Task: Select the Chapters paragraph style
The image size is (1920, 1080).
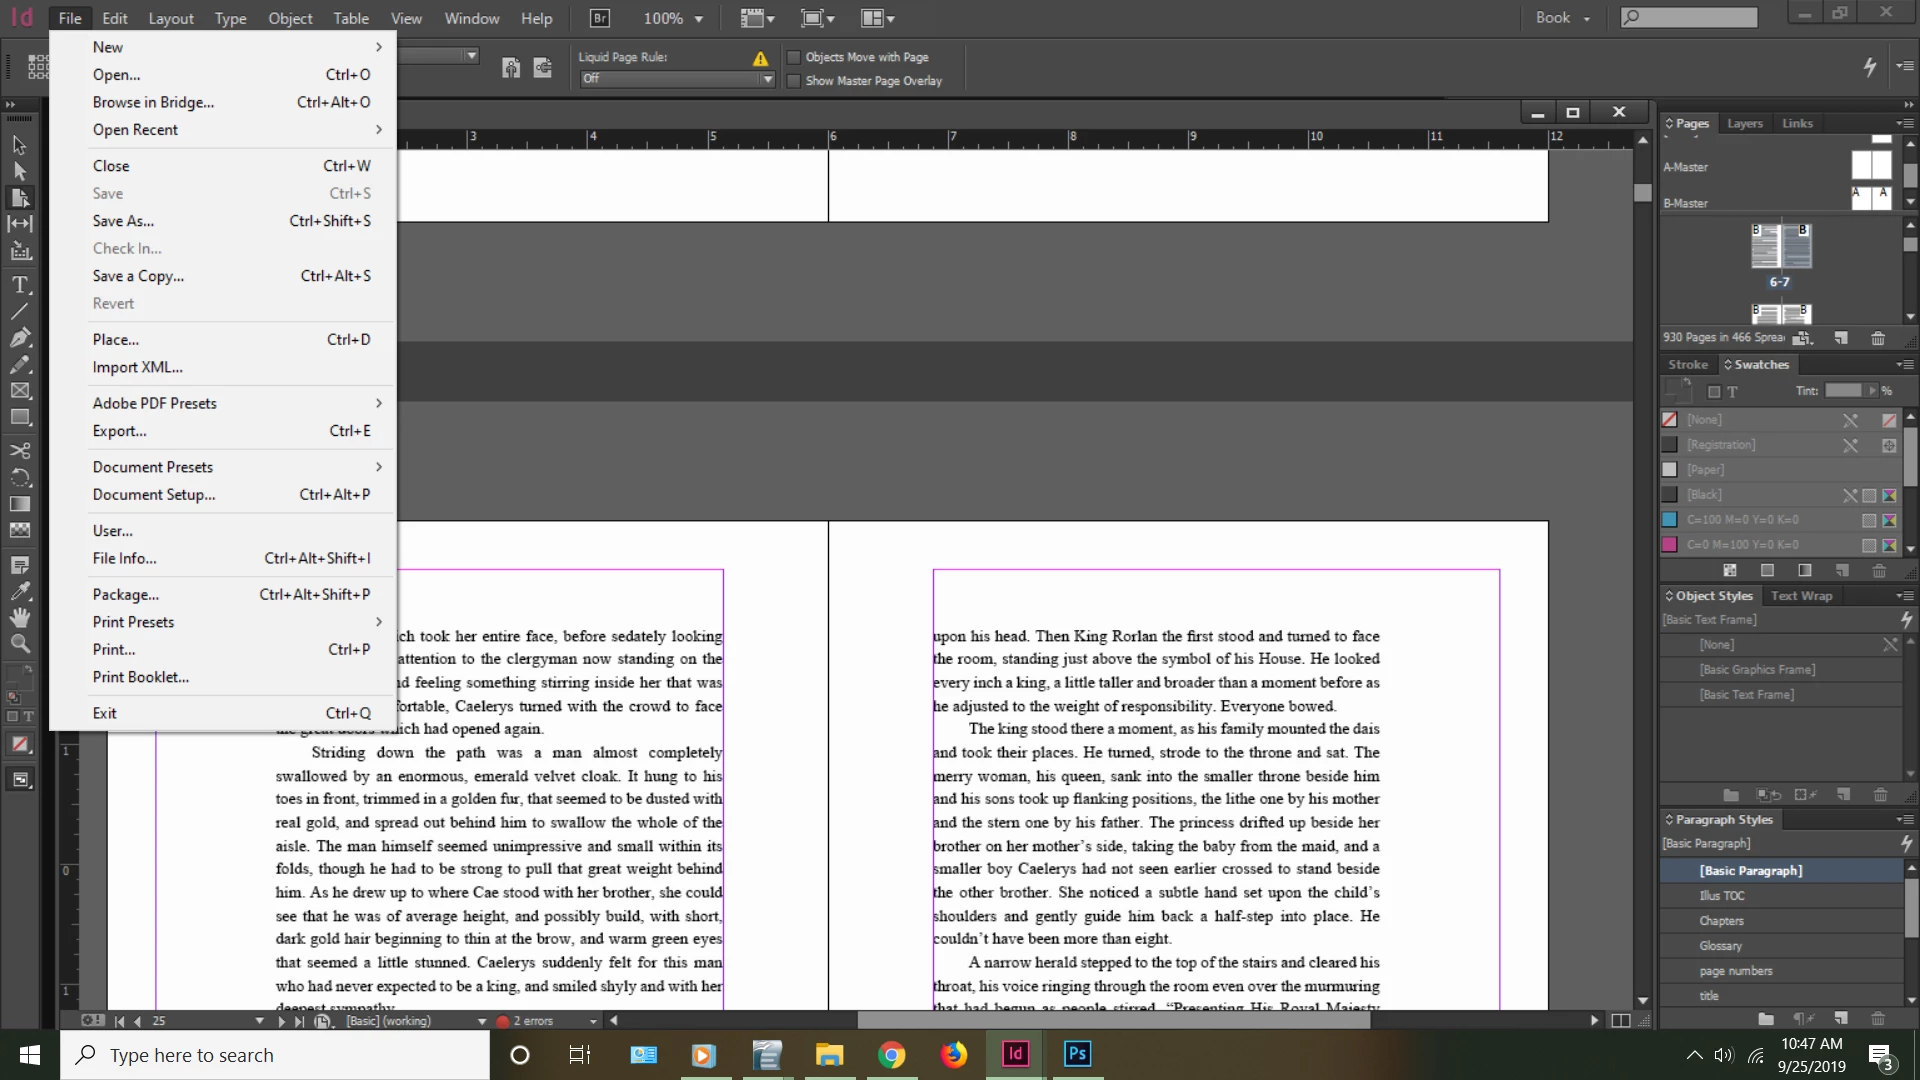Action: tap(1721, 921)
